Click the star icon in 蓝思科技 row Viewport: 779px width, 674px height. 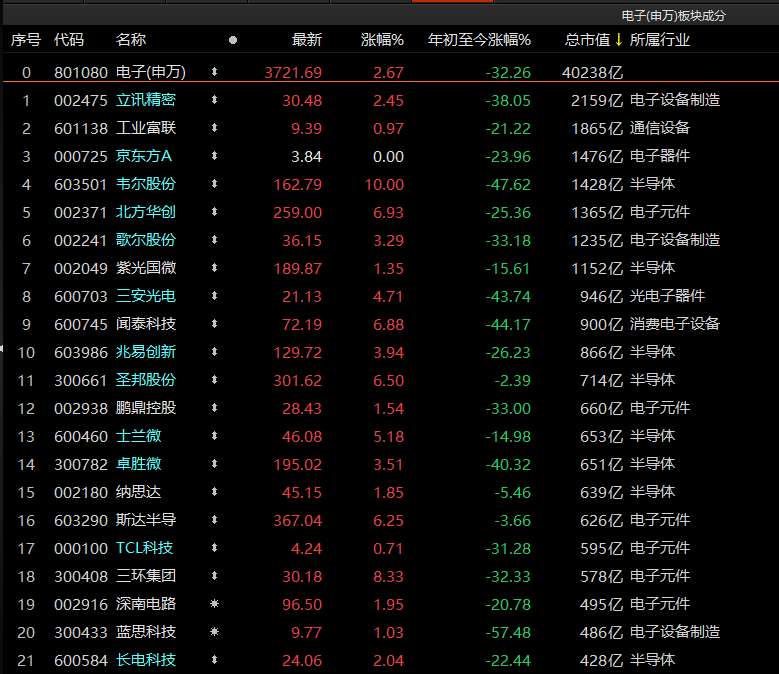(214, 632)
